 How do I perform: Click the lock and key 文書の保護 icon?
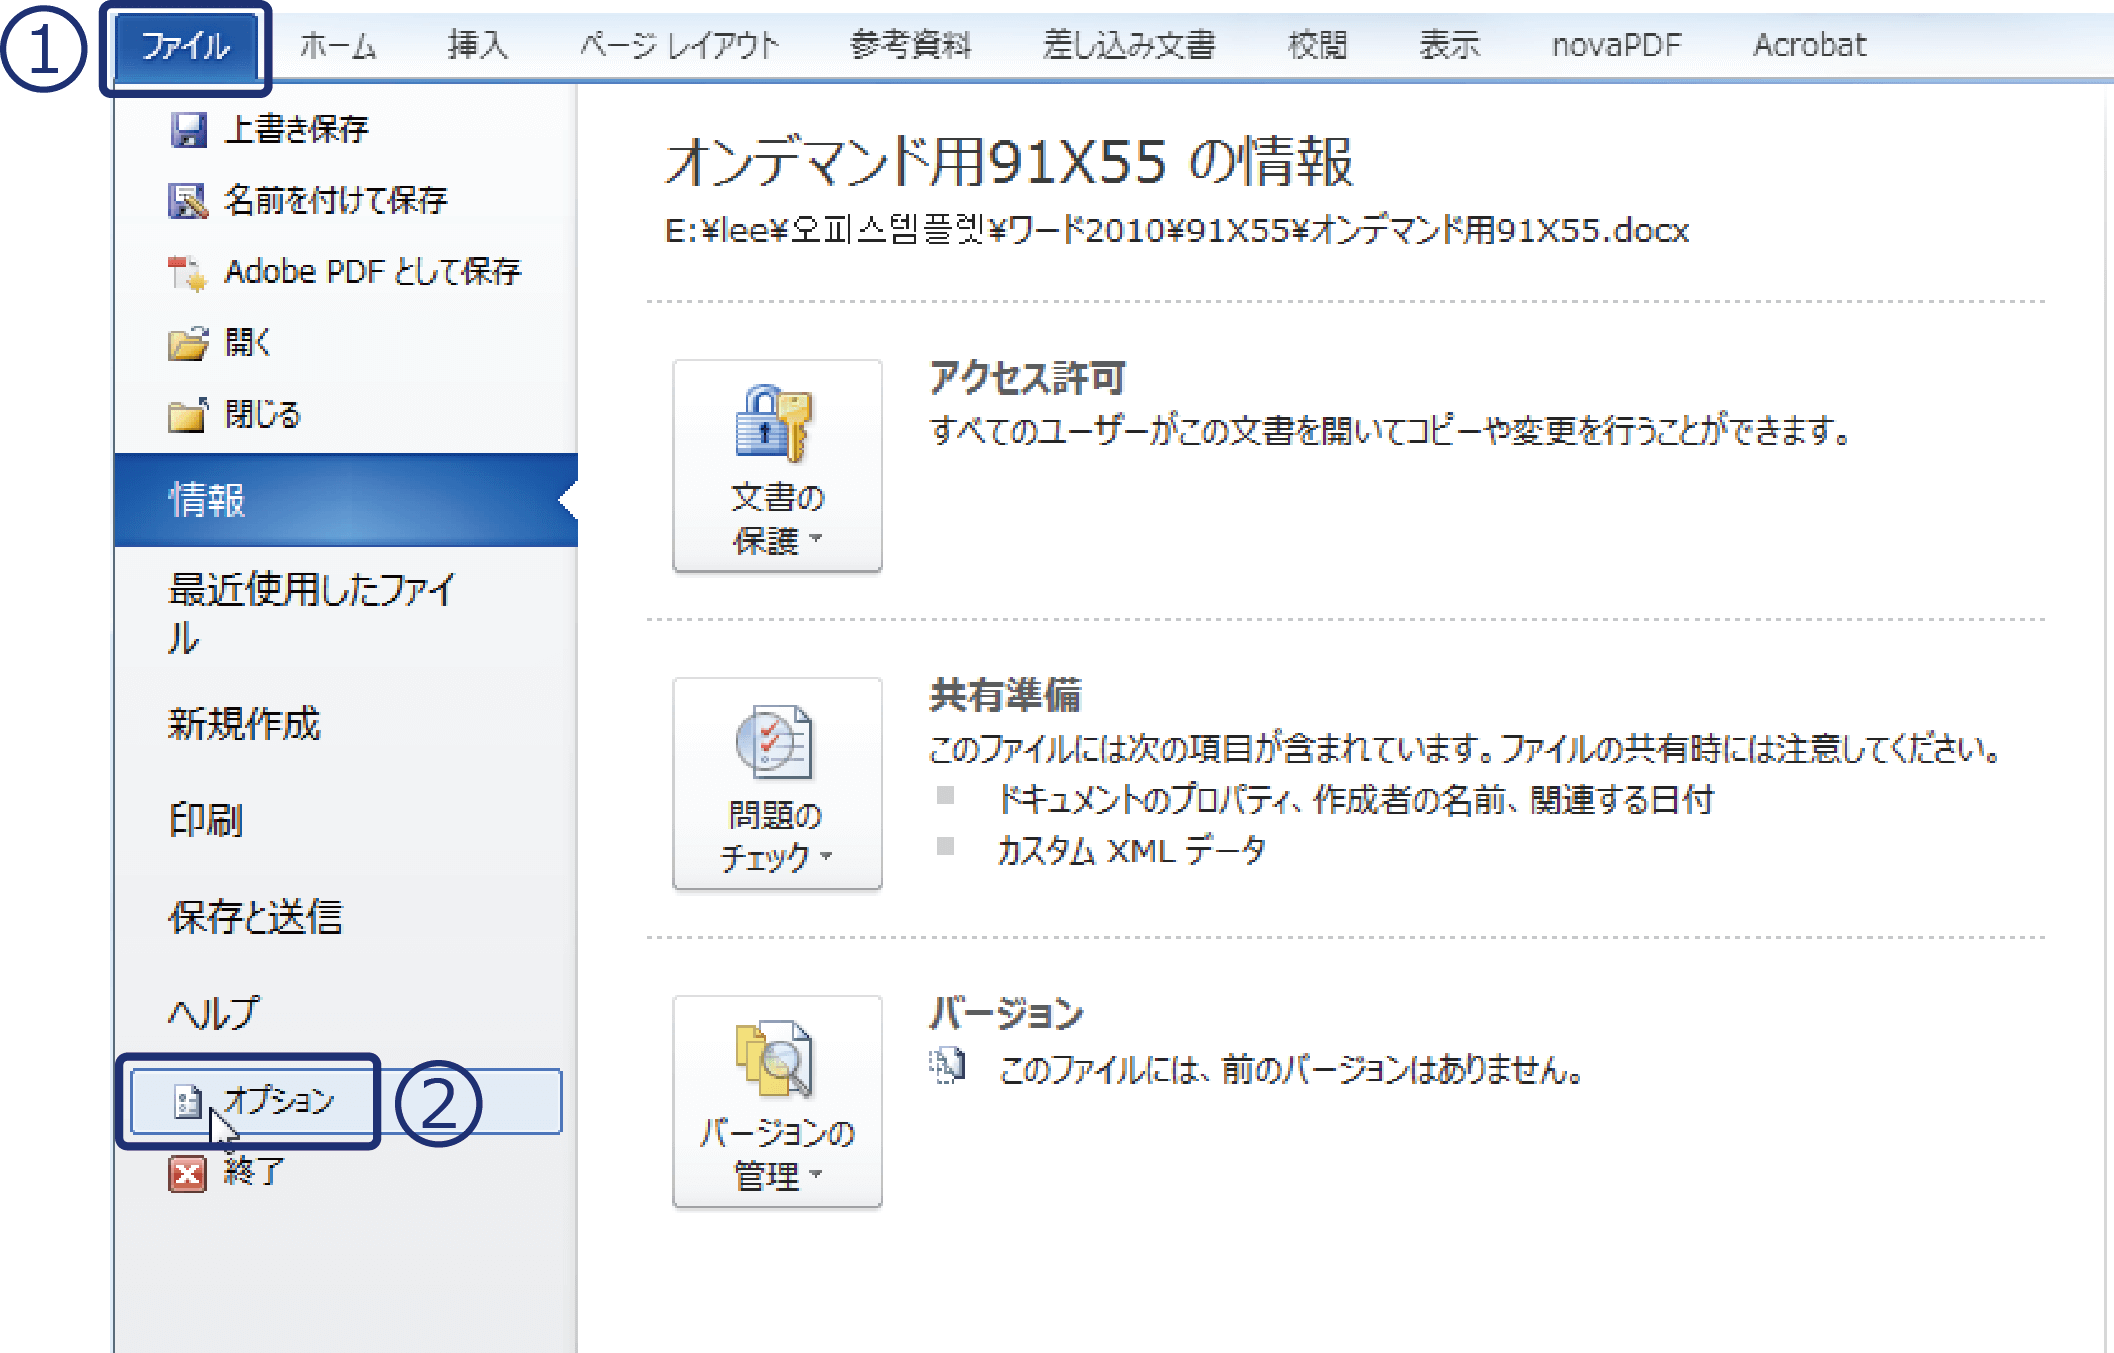pos(775,424)
